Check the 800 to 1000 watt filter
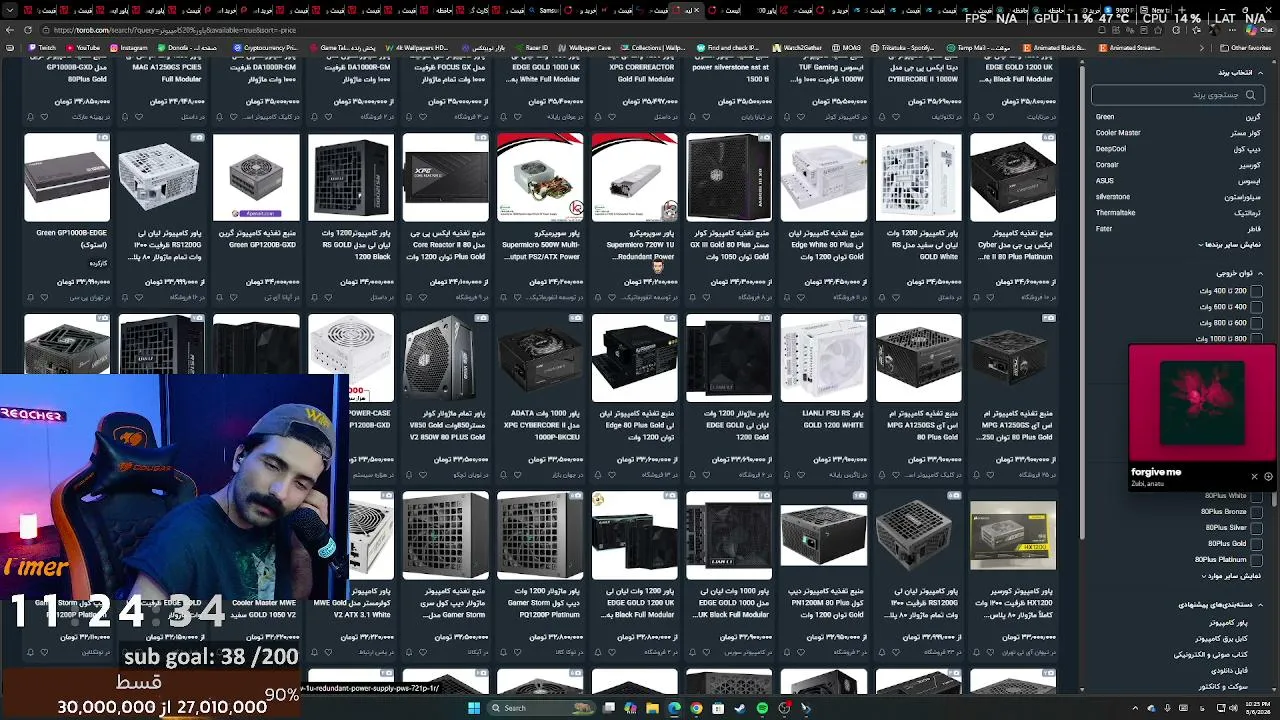 coord(1255,339)
